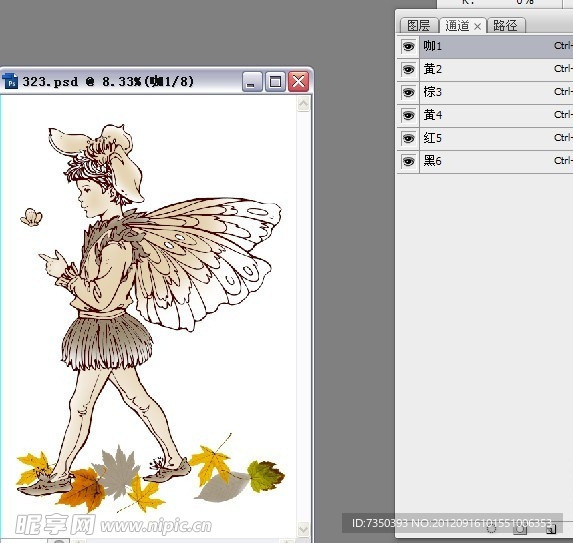Maximize the 323.psd document window
Image resolution: width=573 pixels, height=543 pixels.
pyautogui.click(x=275, y=81)
